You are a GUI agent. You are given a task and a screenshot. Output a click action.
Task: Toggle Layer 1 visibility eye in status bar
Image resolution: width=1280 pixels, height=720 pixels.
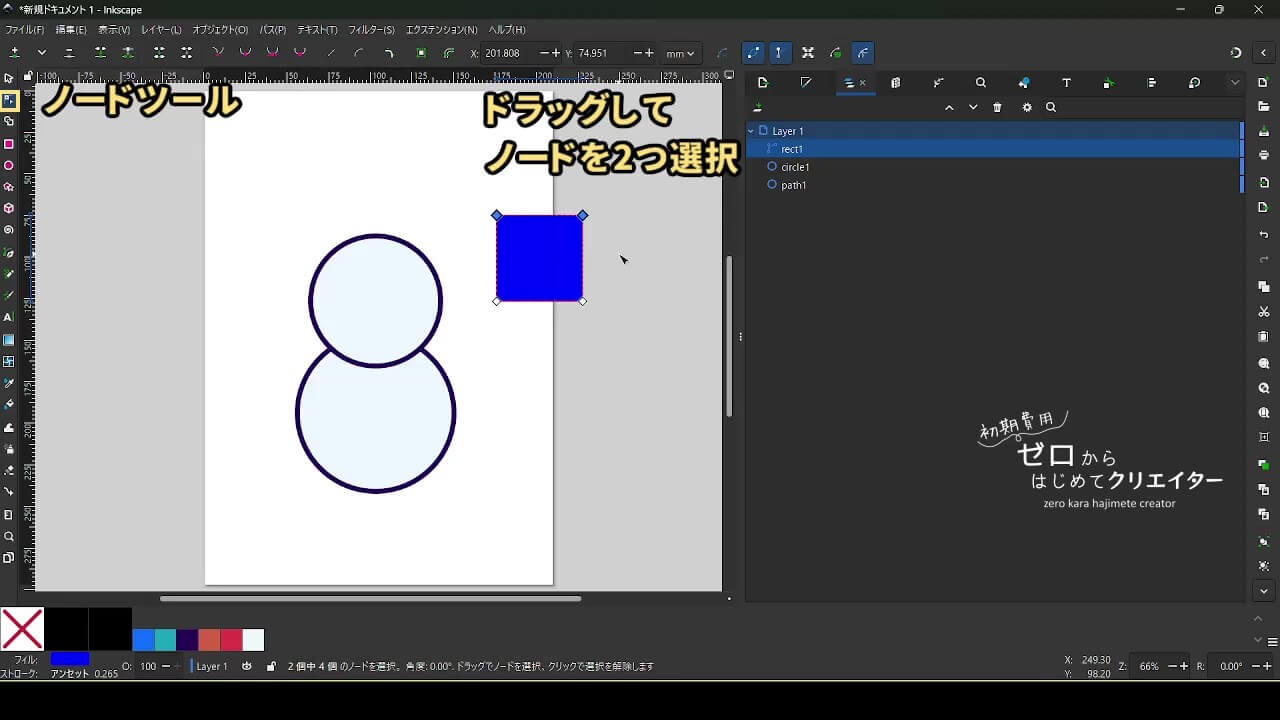247,666
